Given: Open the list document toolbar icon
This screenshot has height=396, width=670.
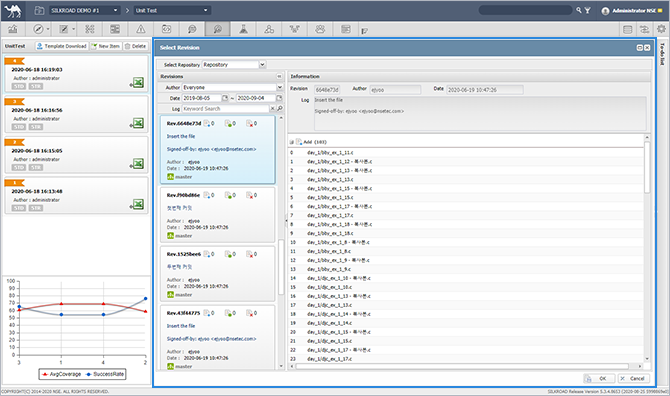Looking at the screenshot, I should click(346, 29).
